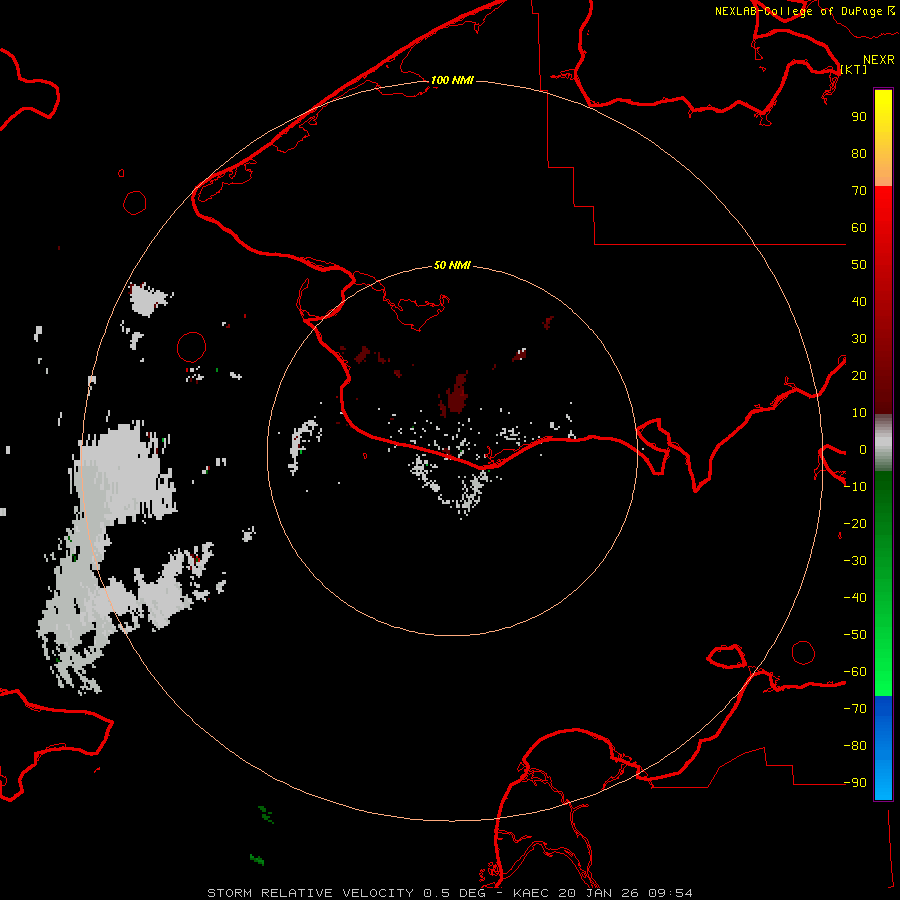900x900 pixels.
Task: Select the 100 NMI range ring label
Action: click(x=452, y=80)
